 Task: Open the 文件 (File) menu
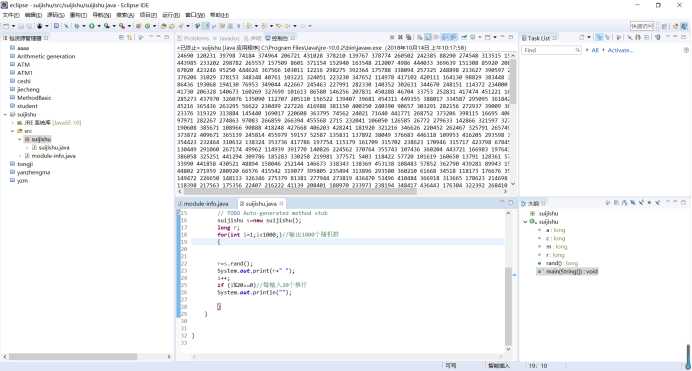(x=11, y=15)
